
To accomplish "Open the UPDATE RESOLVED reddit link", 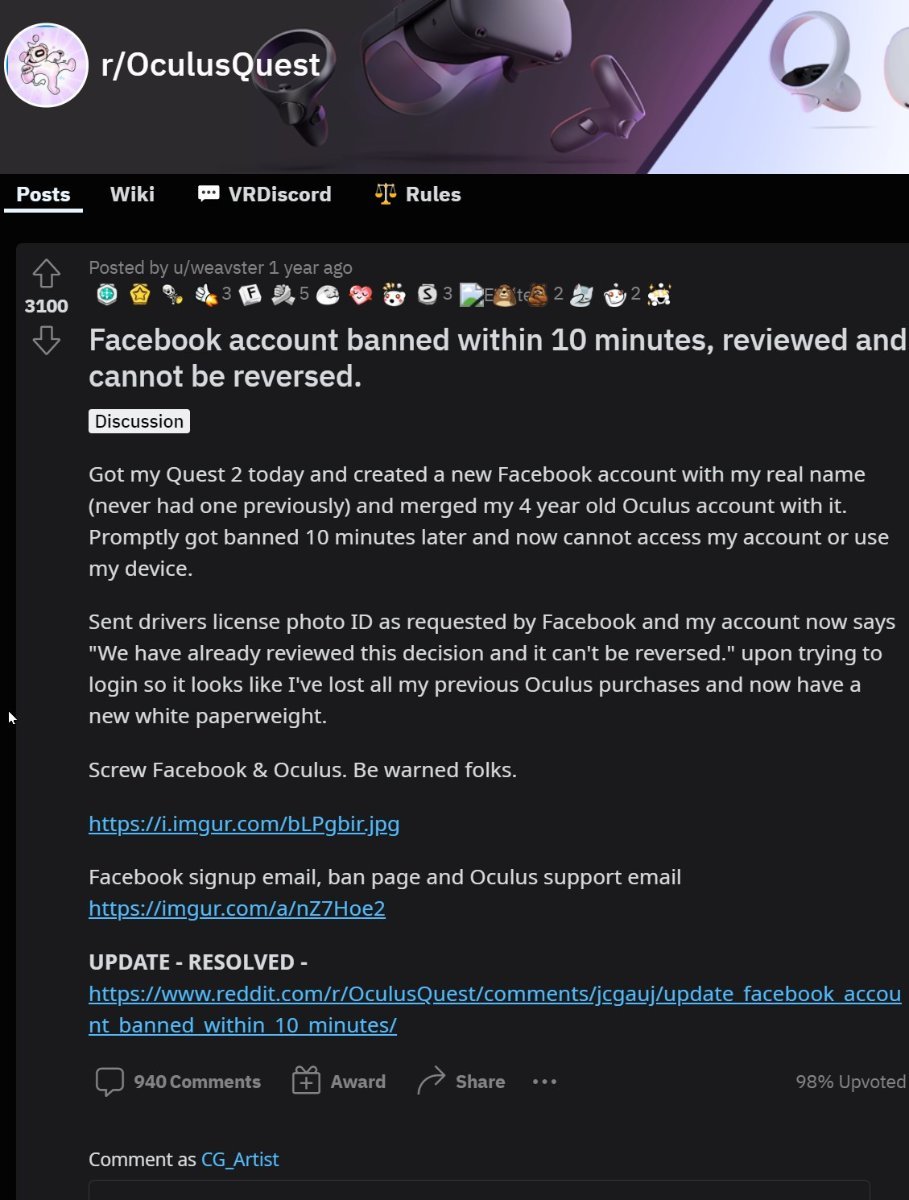I will coord(495,1009).
